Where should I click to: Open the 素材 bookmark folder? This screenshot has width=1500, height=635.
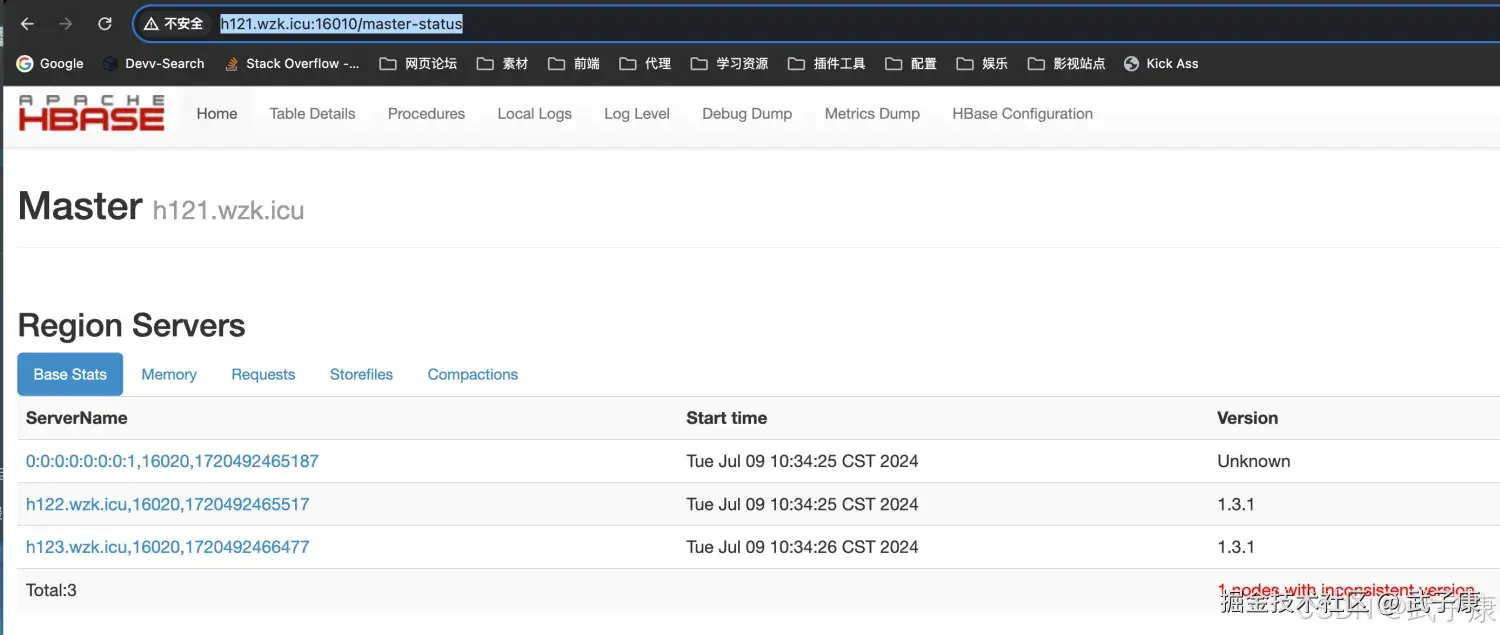pos(502,63)
